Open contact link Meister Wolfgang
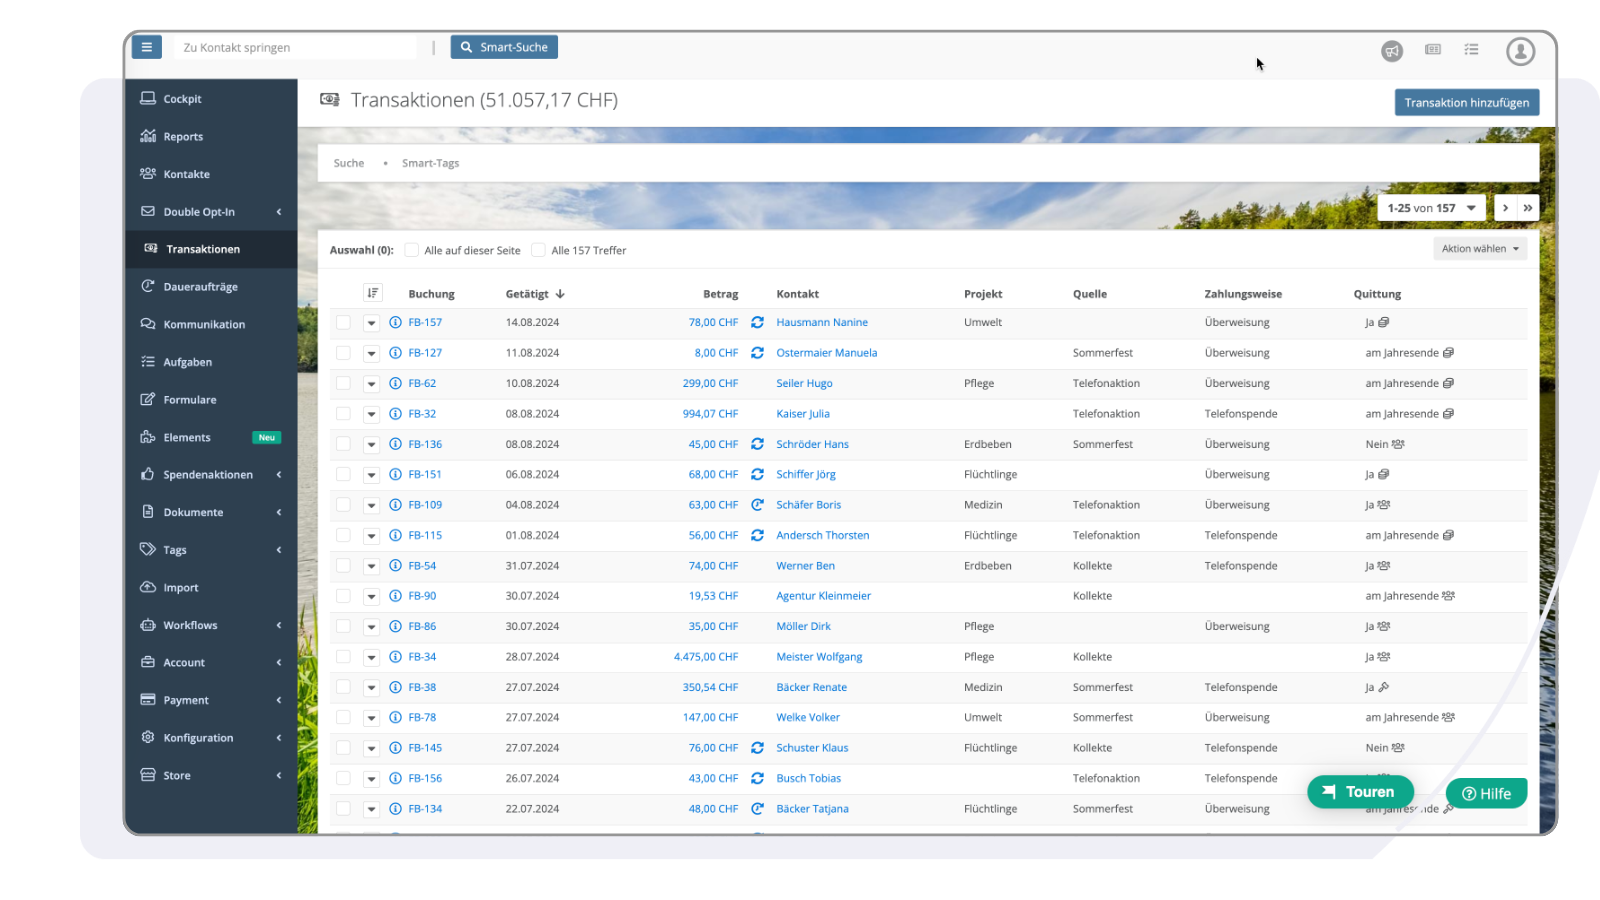The height and width of the screenshot is (900, 1600). [x=819, y=657]
